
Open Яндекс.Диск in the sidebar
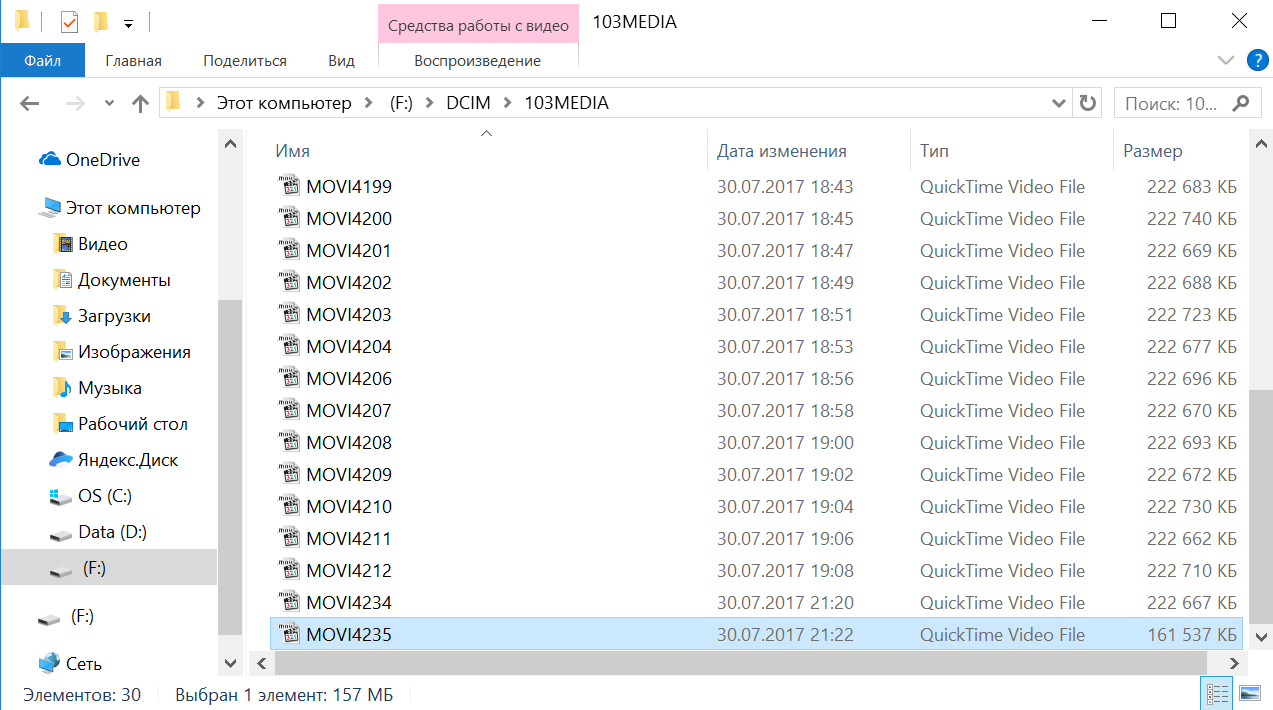(127, 460)
